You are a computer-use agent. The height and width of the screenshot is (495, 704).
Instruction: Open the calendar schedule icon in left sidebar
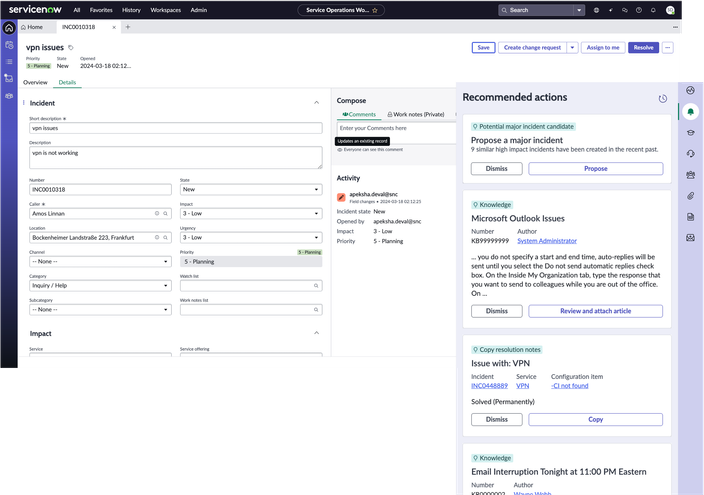click(9, 45)
